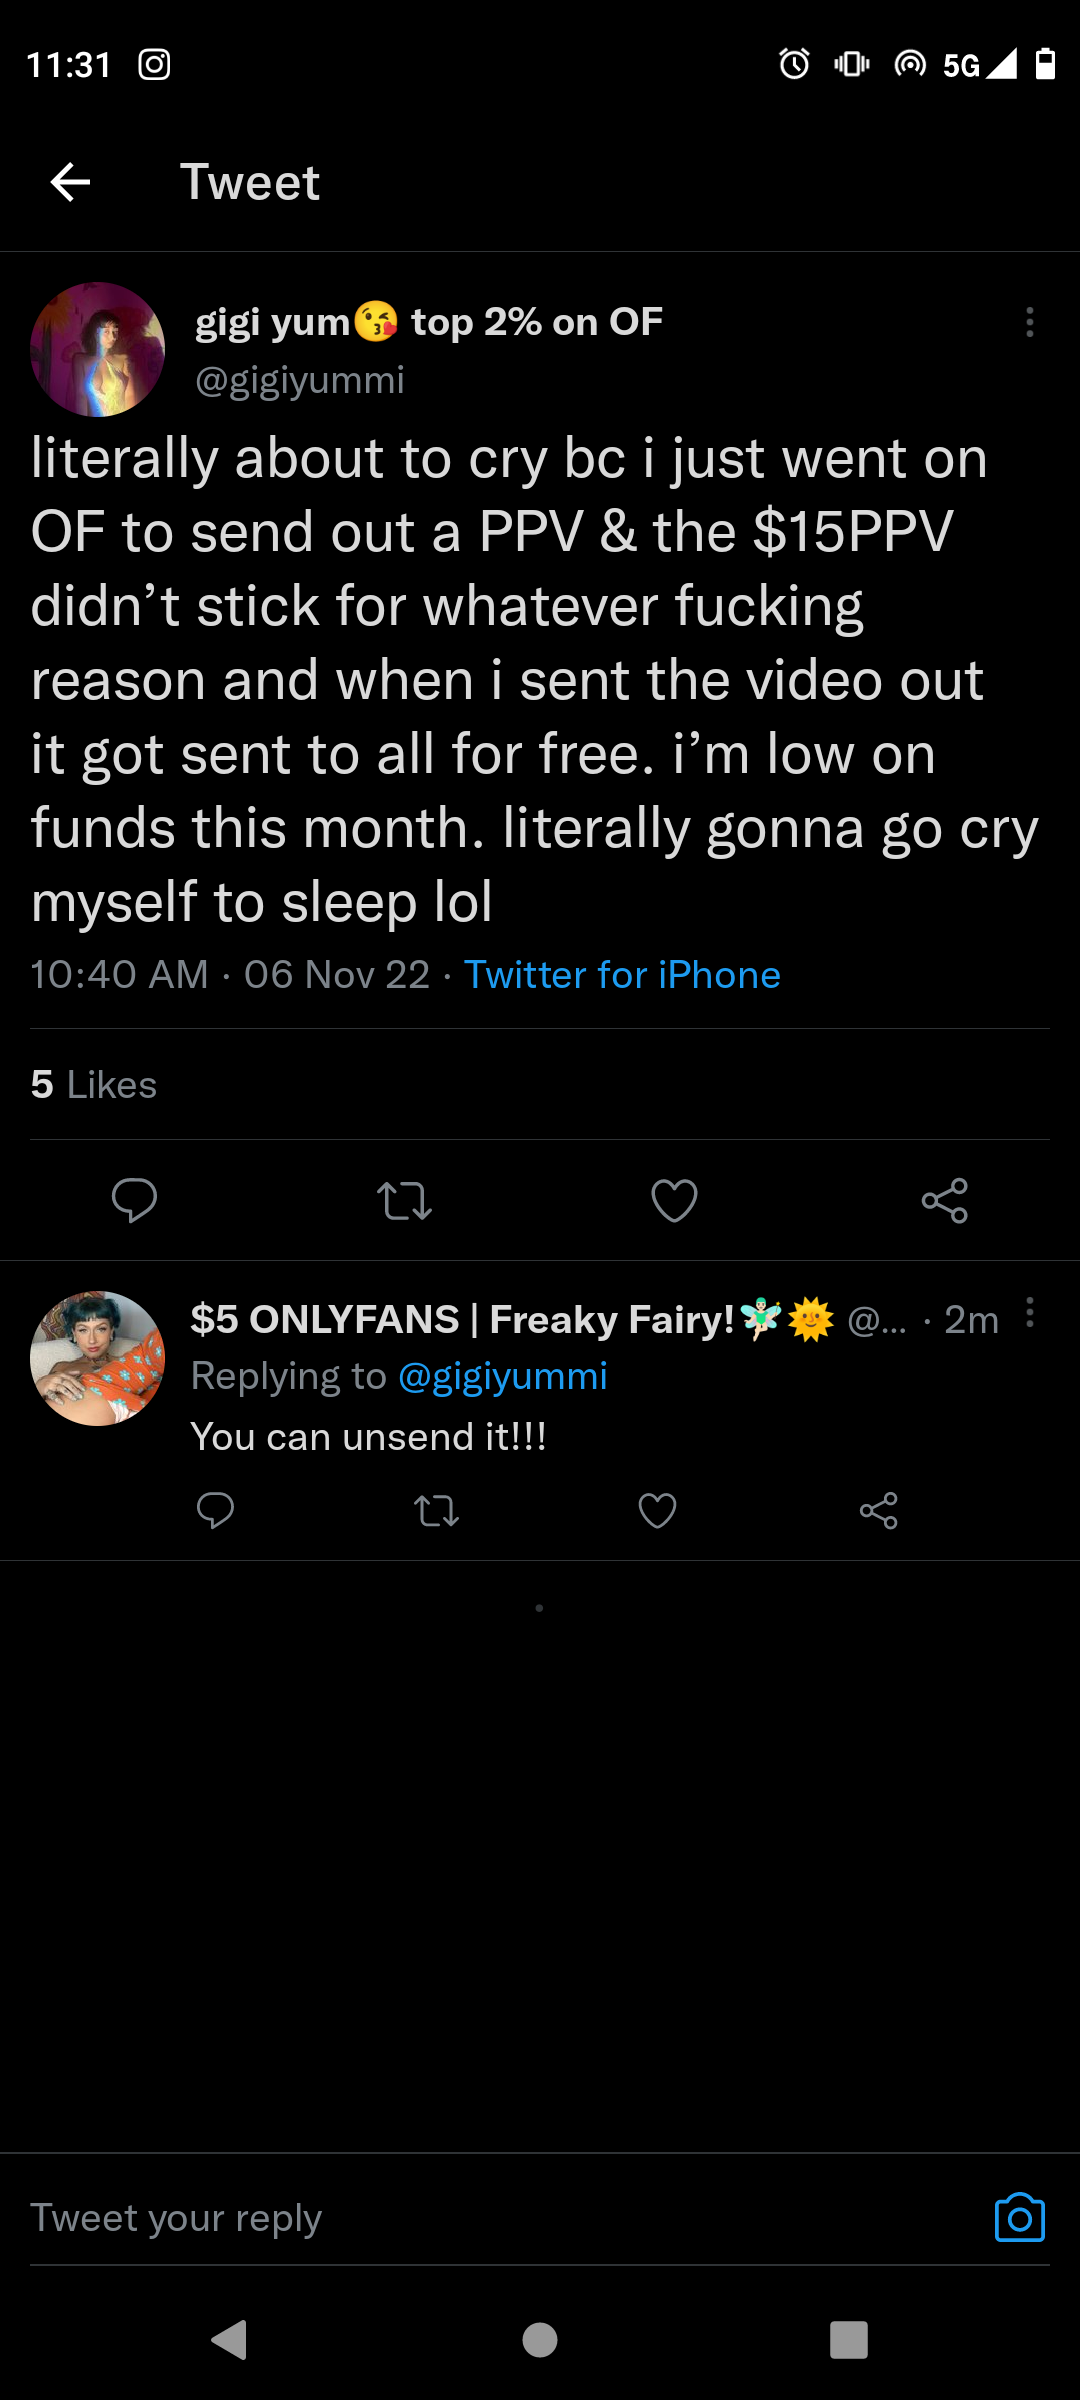Open gigi yum's profile picture
This screenshot has width=1080, height=2400.
98,349
